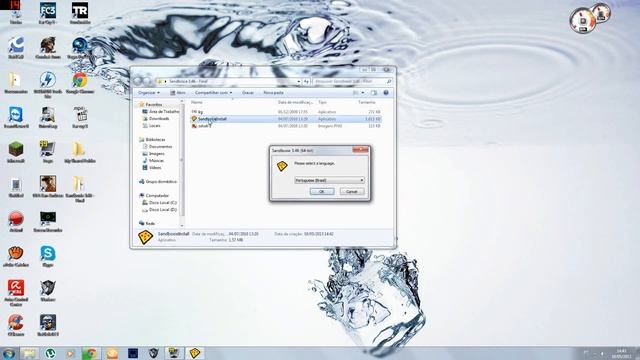
Task: Select the Skype desktop icon
Action: click(x=48, y=256)
